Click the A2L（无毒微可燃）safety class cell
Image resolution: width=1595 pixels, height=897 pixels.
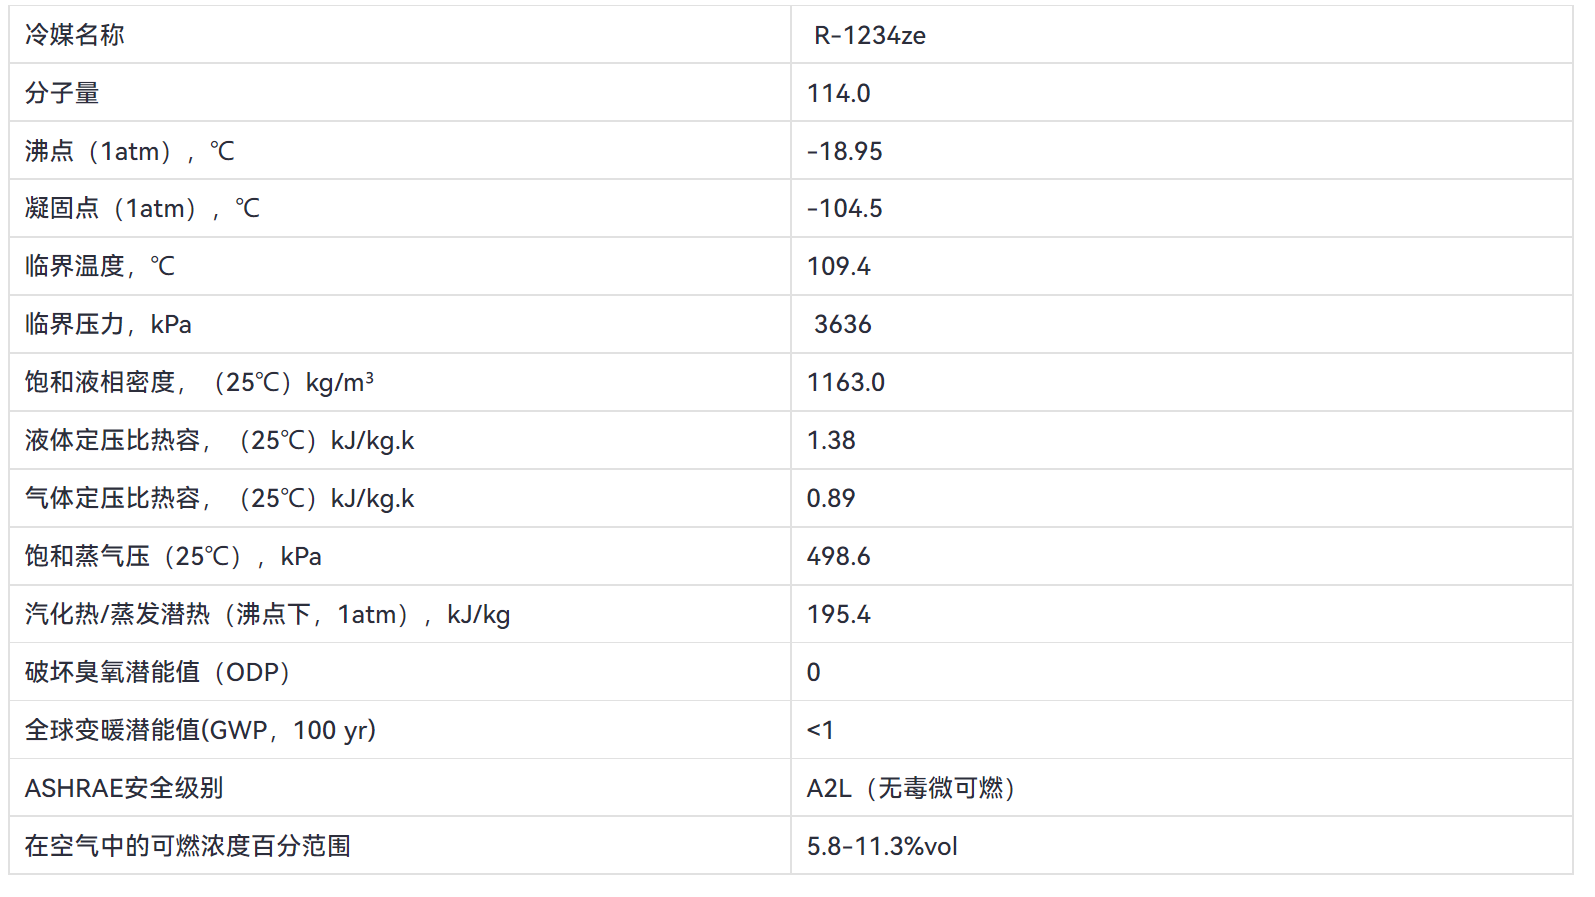910,788
